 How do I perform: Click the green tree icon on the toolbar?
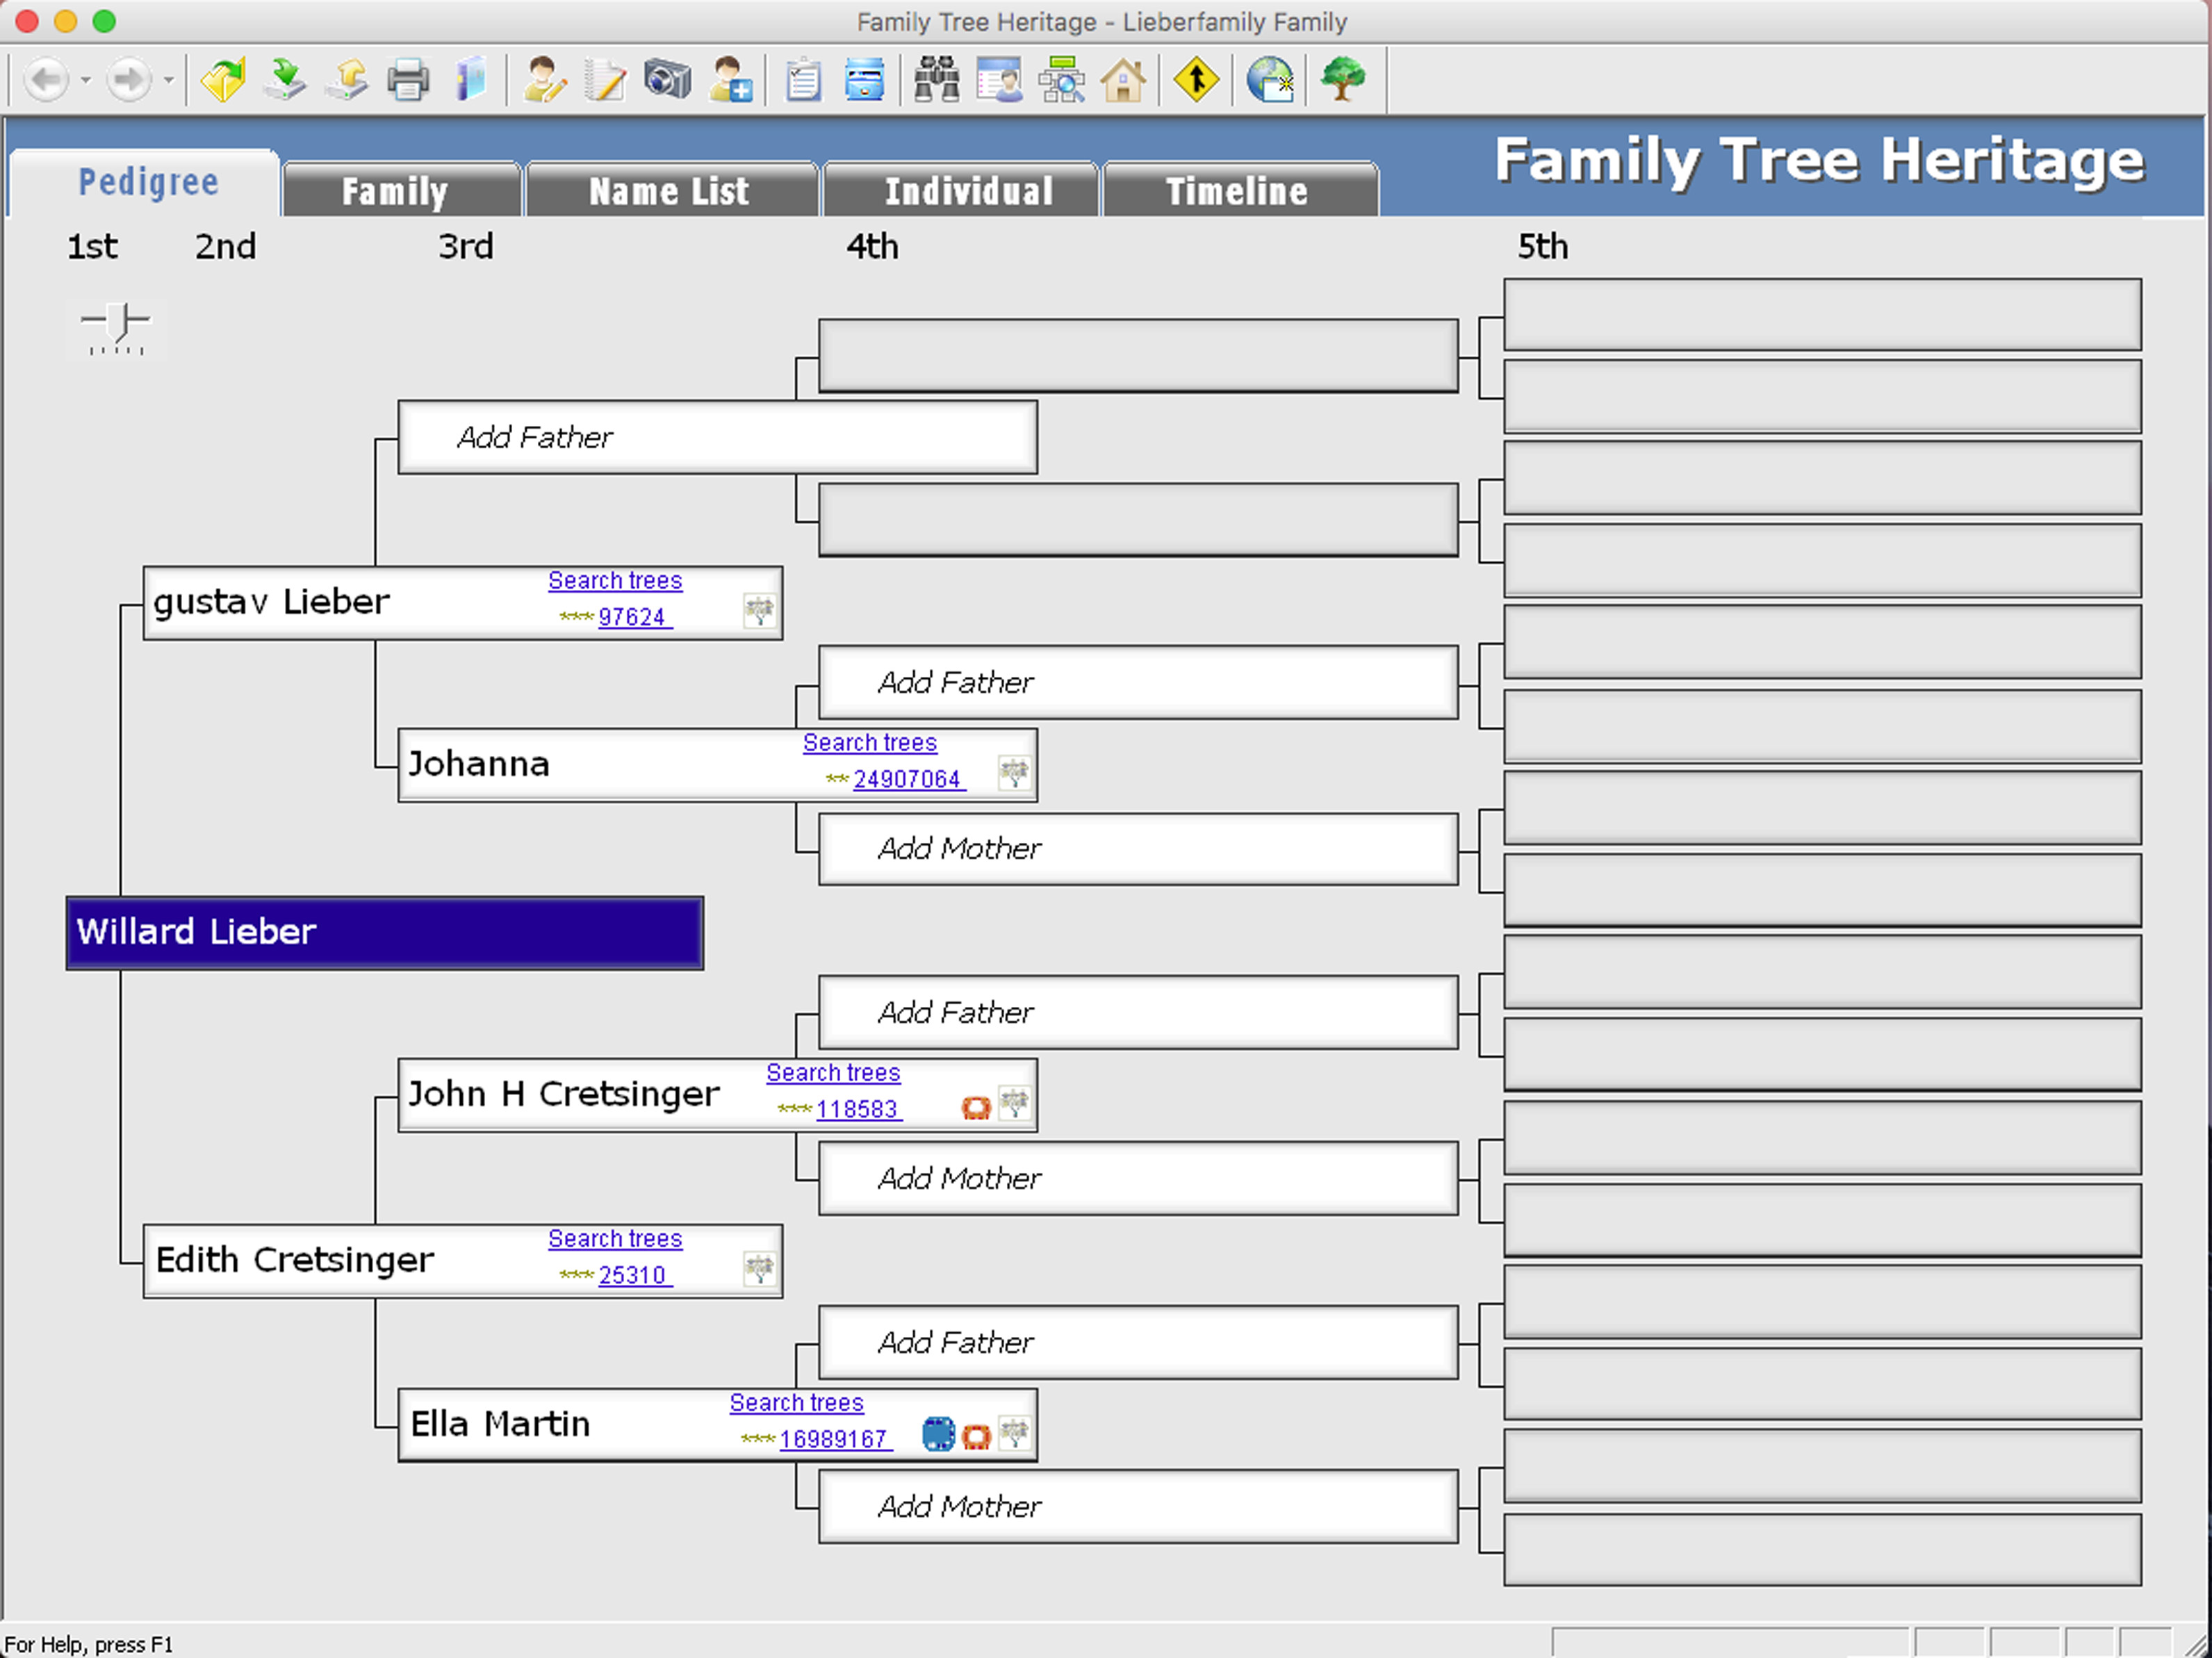coord(1343,80)
